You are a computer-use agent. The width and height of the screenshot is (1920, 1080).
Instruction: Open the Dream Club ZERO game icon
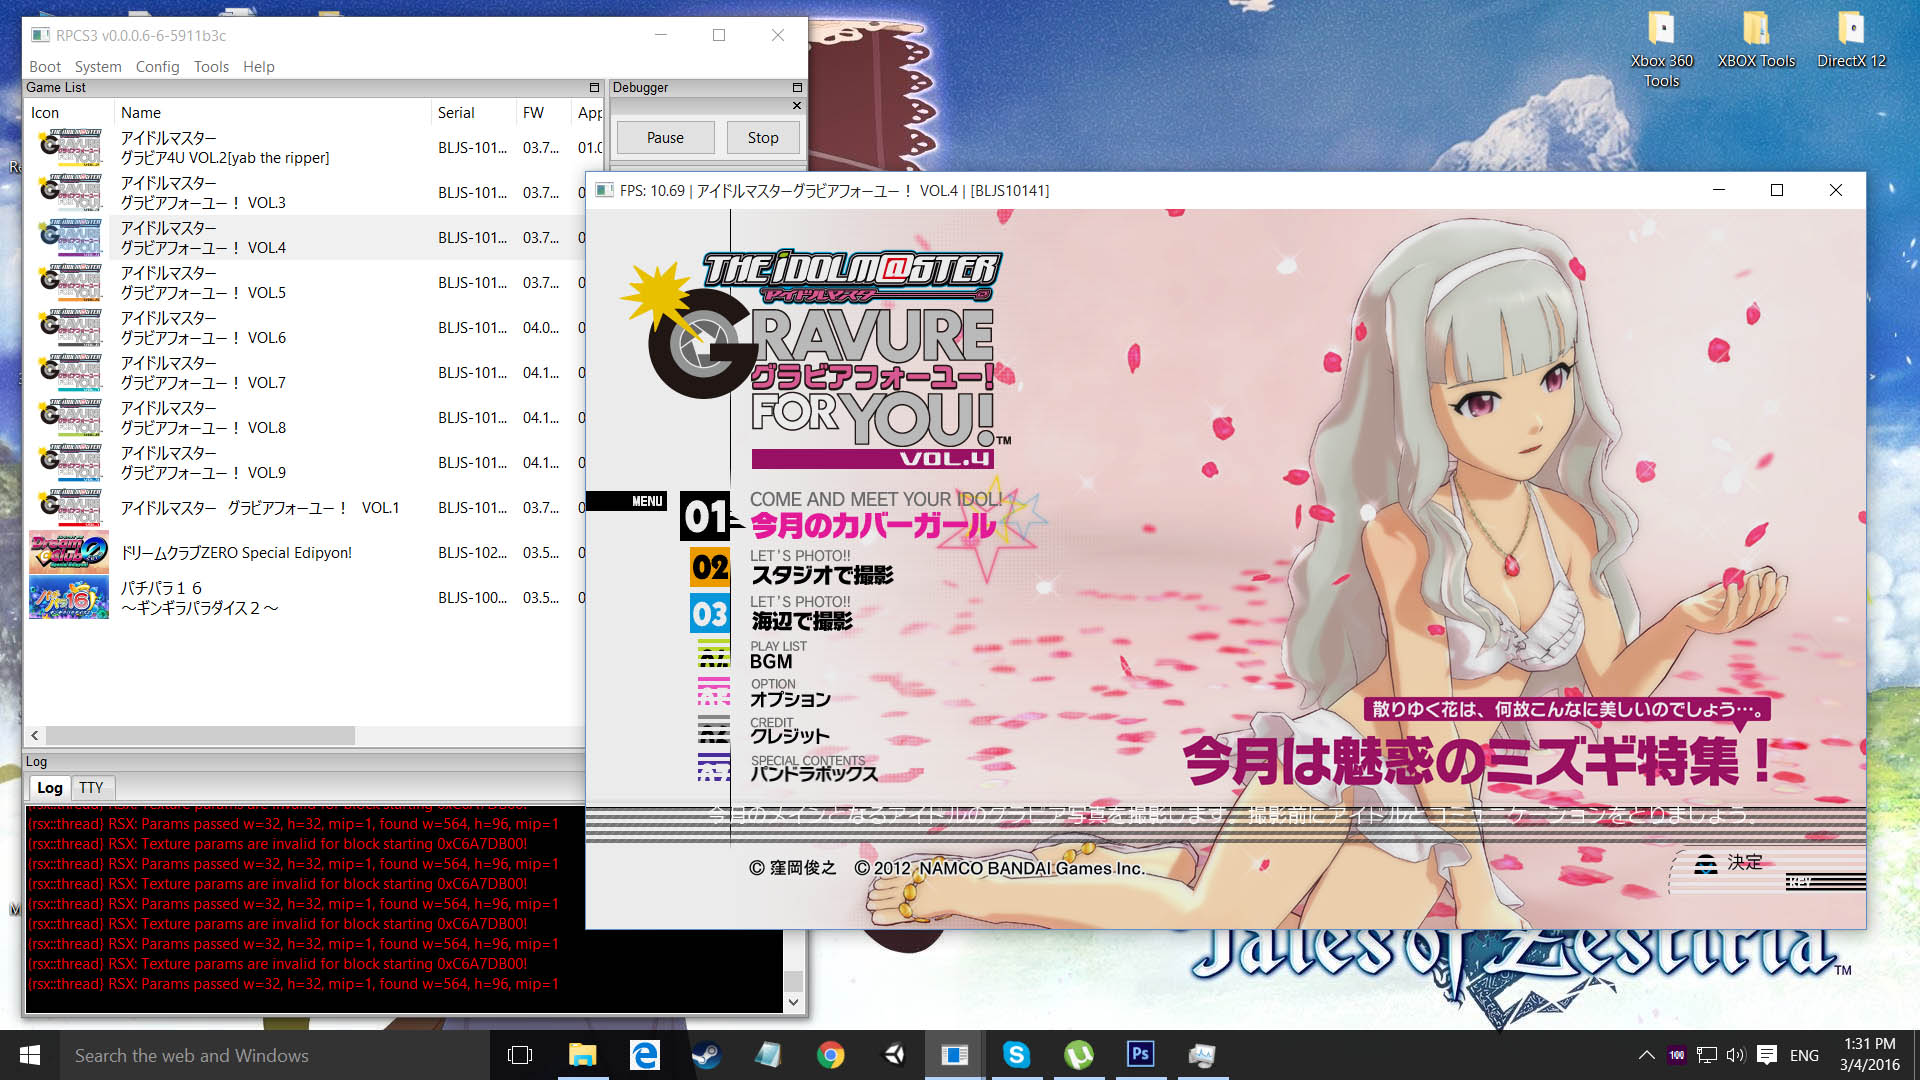tap(68, 552)
